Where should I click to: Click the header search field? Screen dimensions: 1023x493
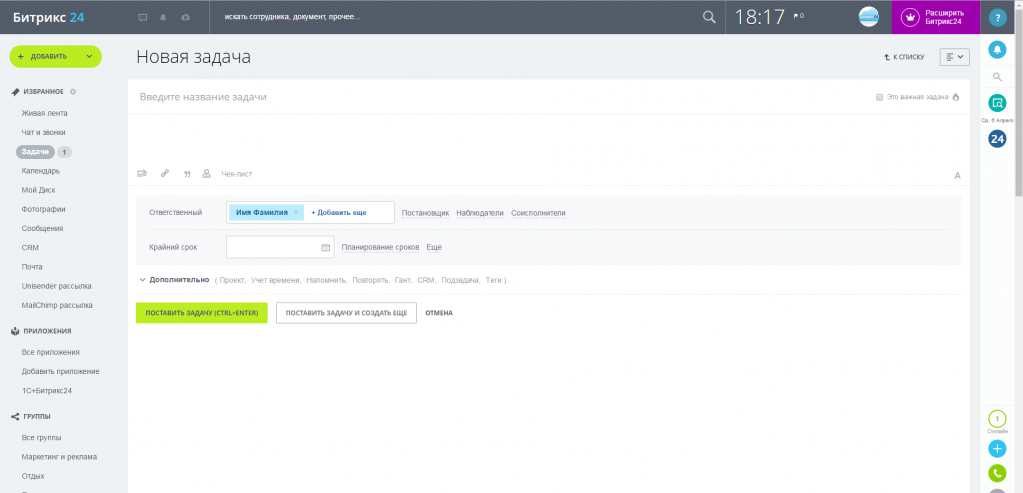[457, 17]
